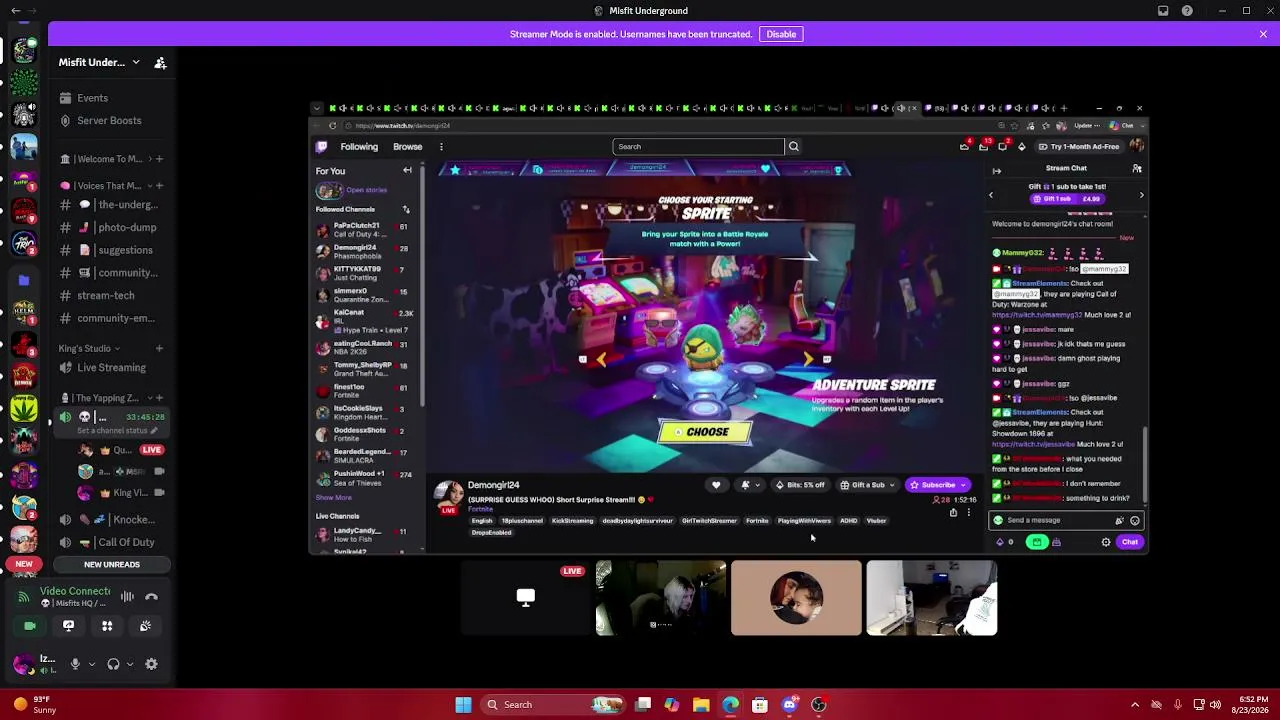Image resolution: width=1280 pixels, height=720 pixels.
Task: Mute the microphone in the user panel
Action: point(75,664)
